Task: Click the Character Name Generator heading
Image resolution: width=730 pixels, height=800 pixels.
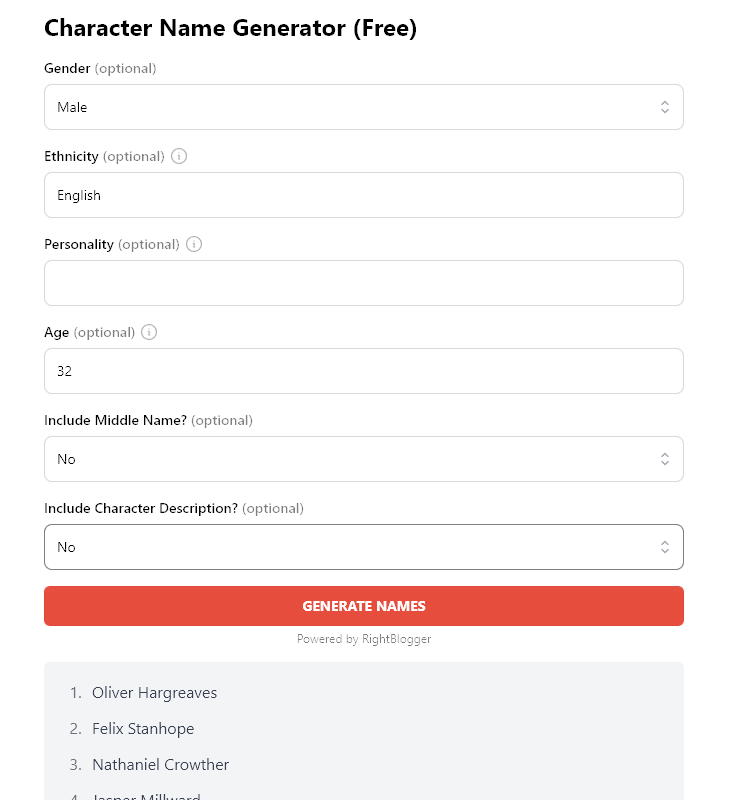Action: 230,28
